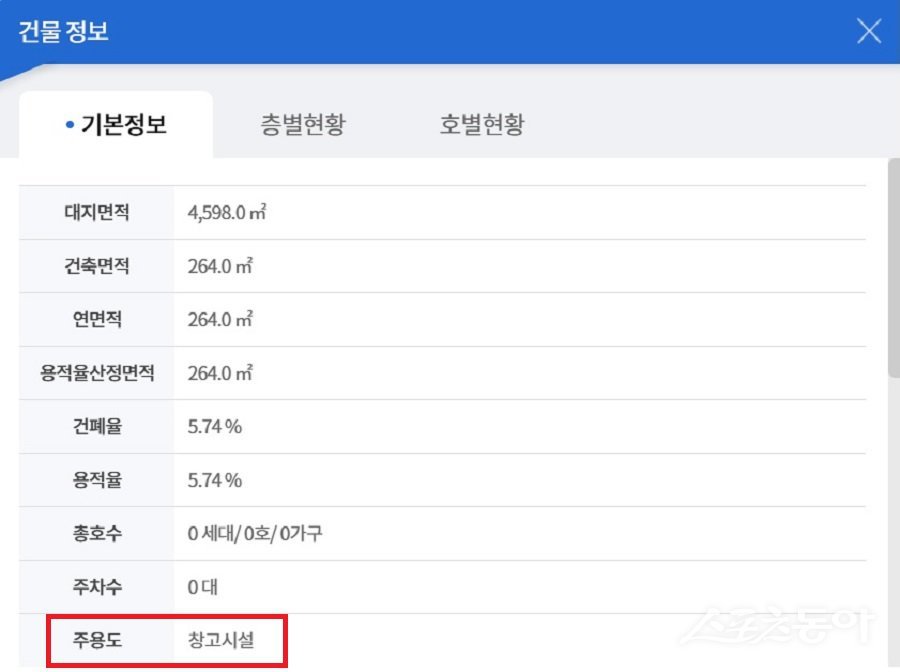The image size is (900, 672).
Task: Click the 창고시설 value in red box
Action: pos(221,641)
